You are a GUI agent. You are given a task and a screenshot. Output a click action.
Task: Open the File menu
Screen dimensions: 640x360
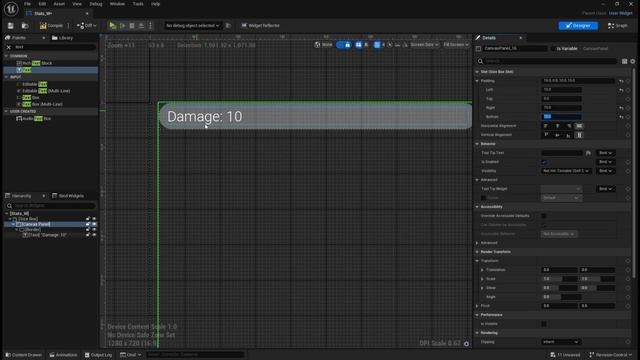click(27, 4)
